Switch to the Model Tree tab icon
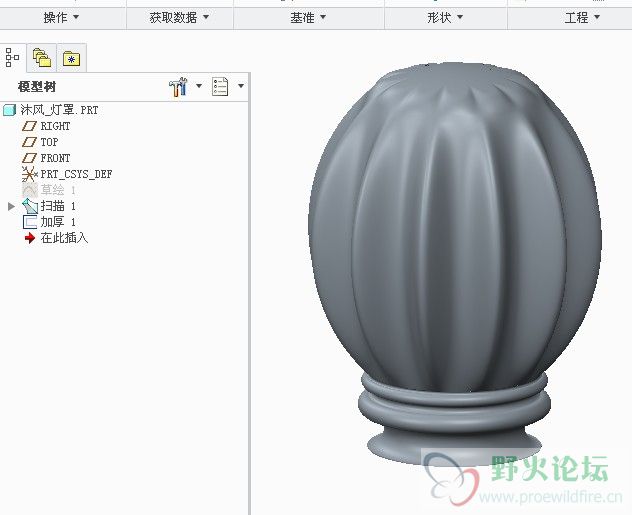 coord(12,58)
